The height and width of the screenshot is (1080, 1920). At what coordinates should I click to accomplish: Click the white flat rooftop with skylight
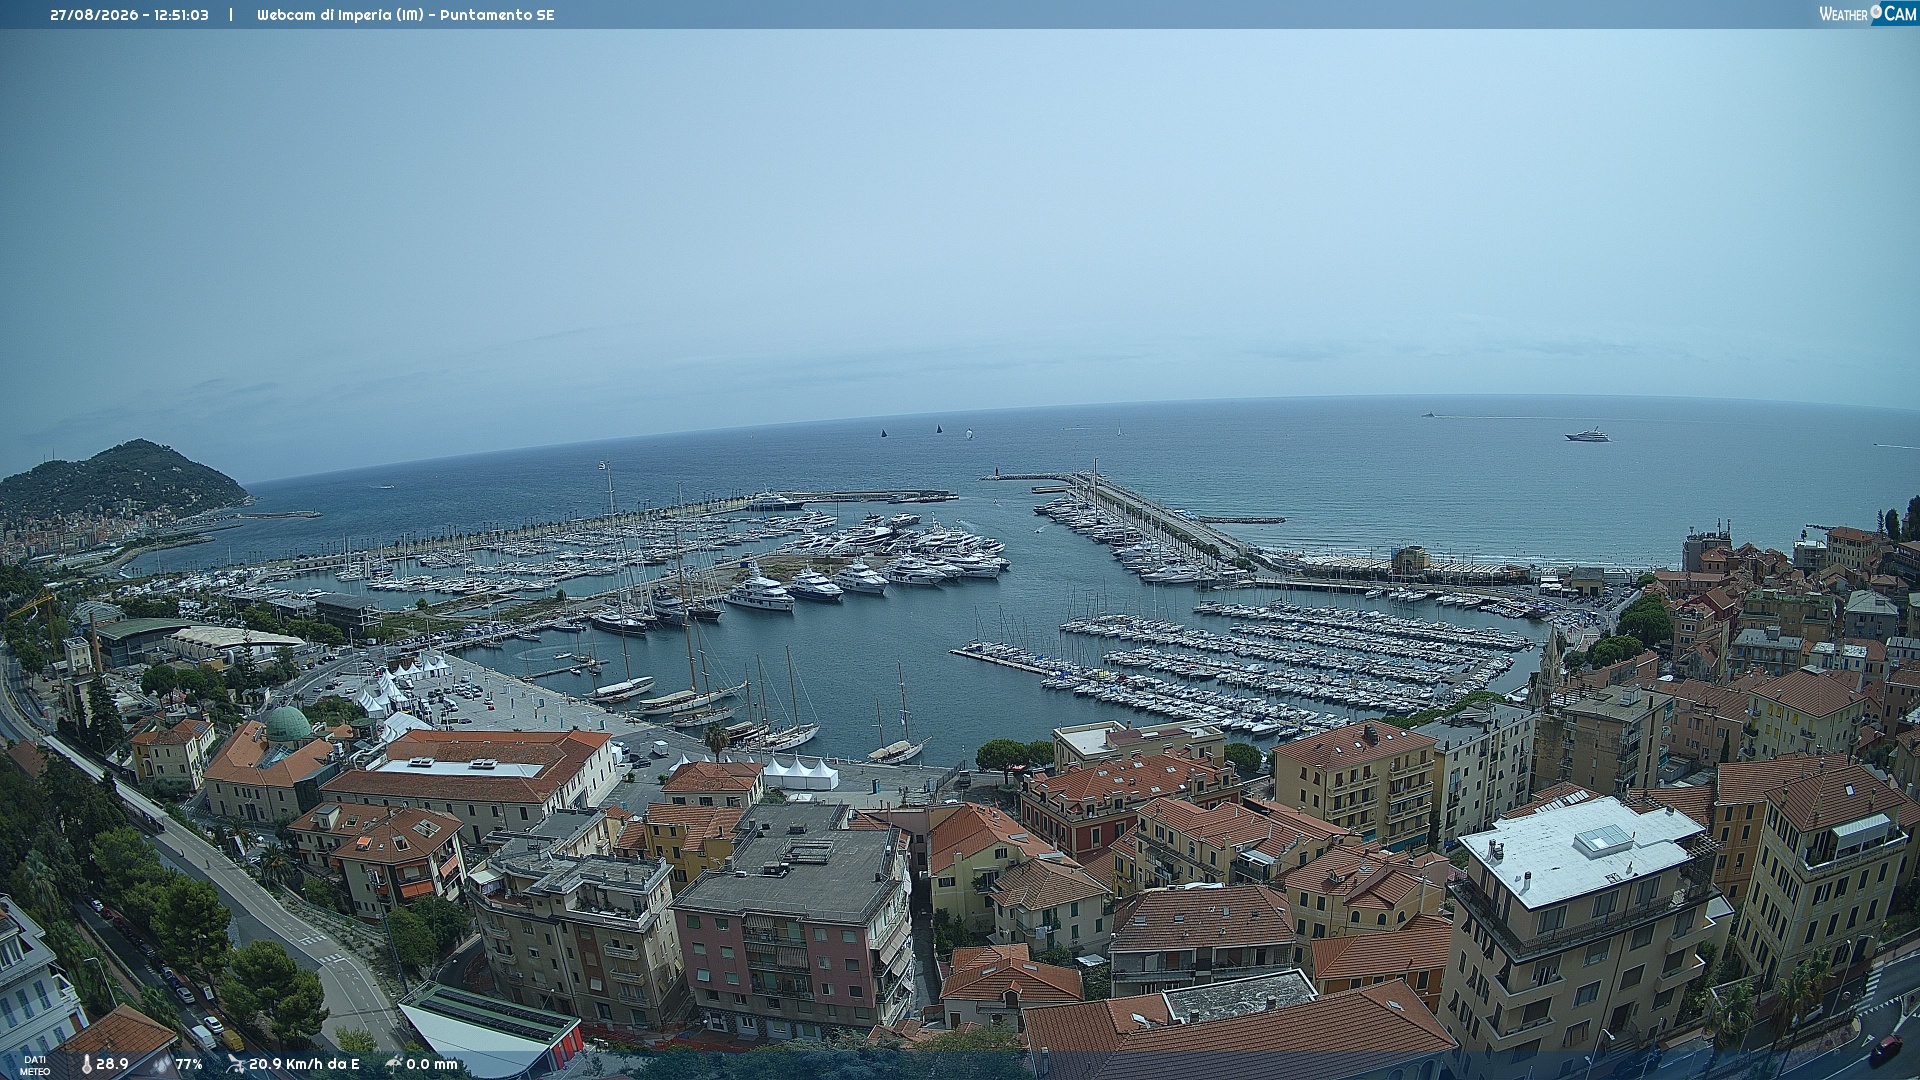click(1578, 847)
